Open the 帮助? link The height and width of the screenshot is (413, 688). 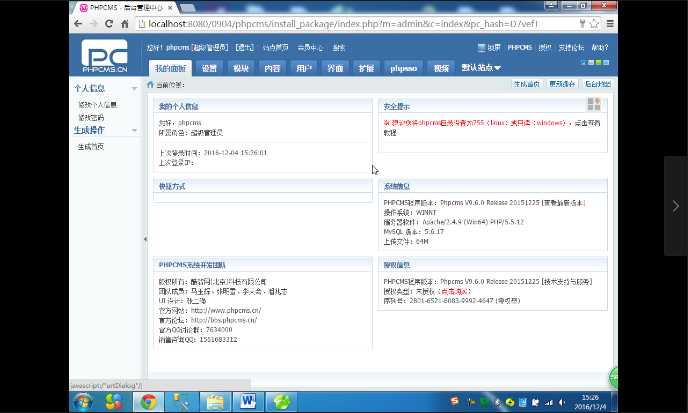(599, 47)
